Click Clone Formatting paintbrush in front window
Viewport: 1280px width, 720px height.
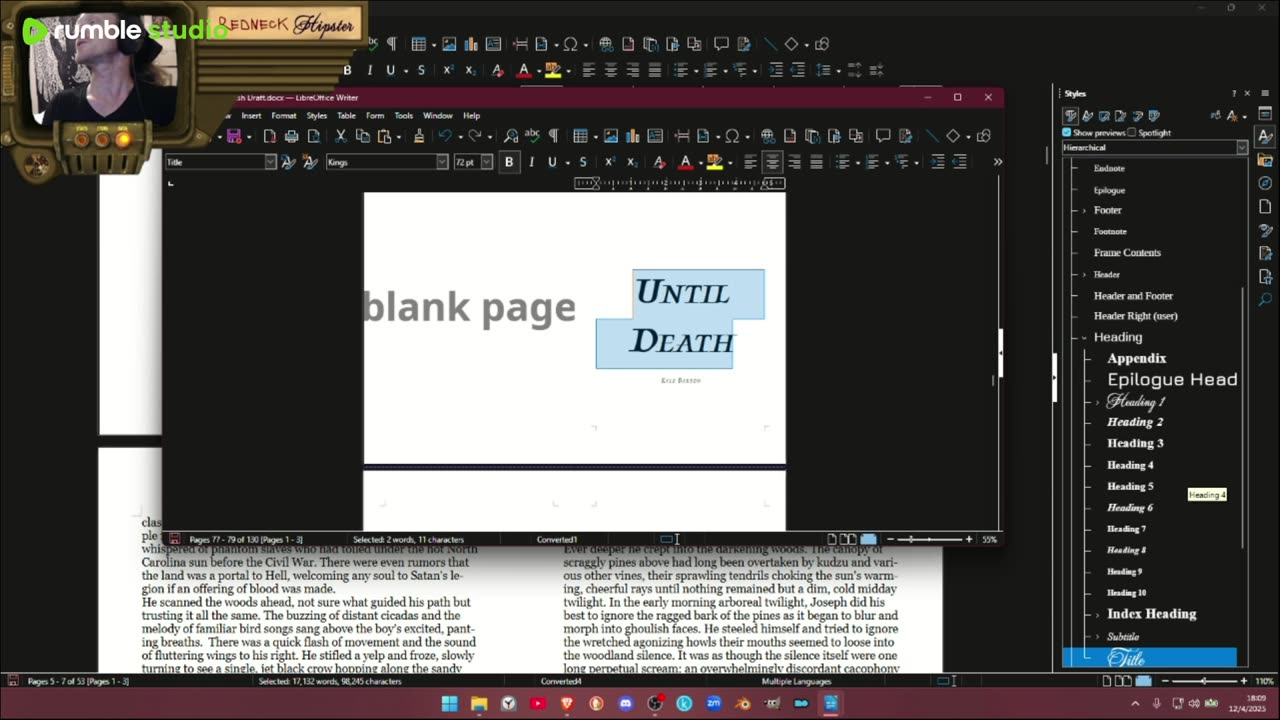pos(419,136)
